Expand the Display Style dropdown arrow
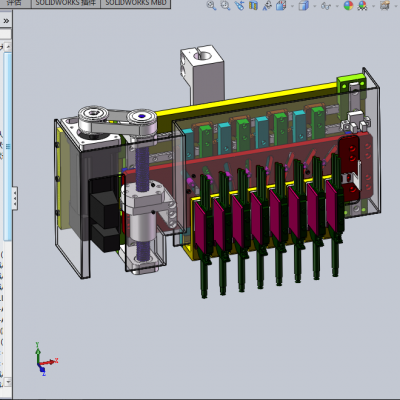 click(314, 6)
